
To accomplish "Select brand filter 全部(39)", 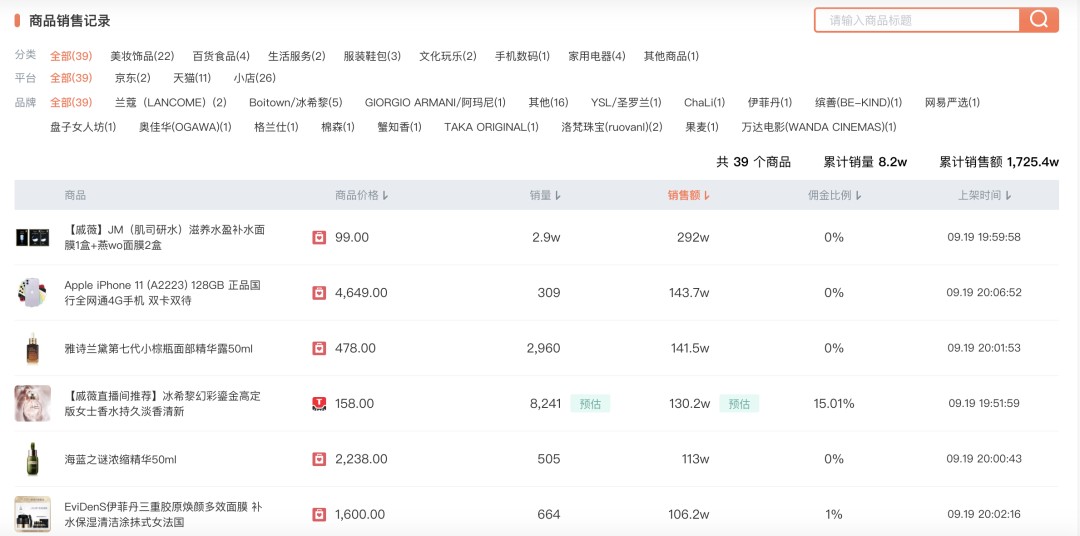I will pos(71,103).
